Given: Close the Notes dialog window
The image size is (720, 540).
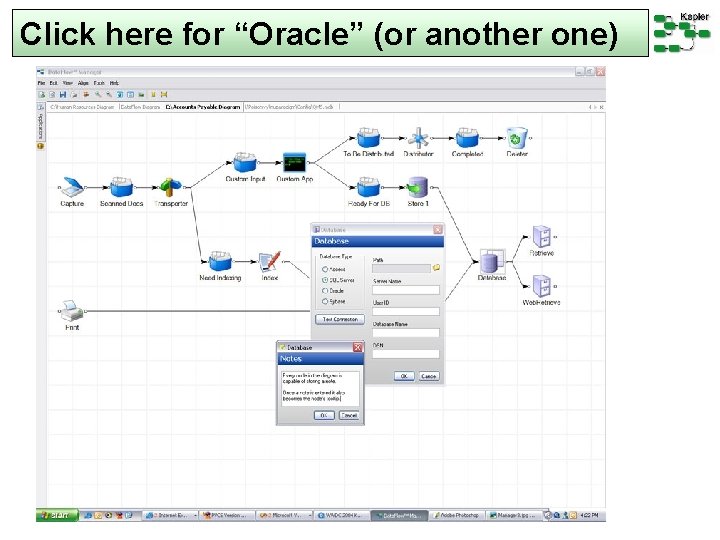Looking at the screenshot, I should tap(358, 348).
